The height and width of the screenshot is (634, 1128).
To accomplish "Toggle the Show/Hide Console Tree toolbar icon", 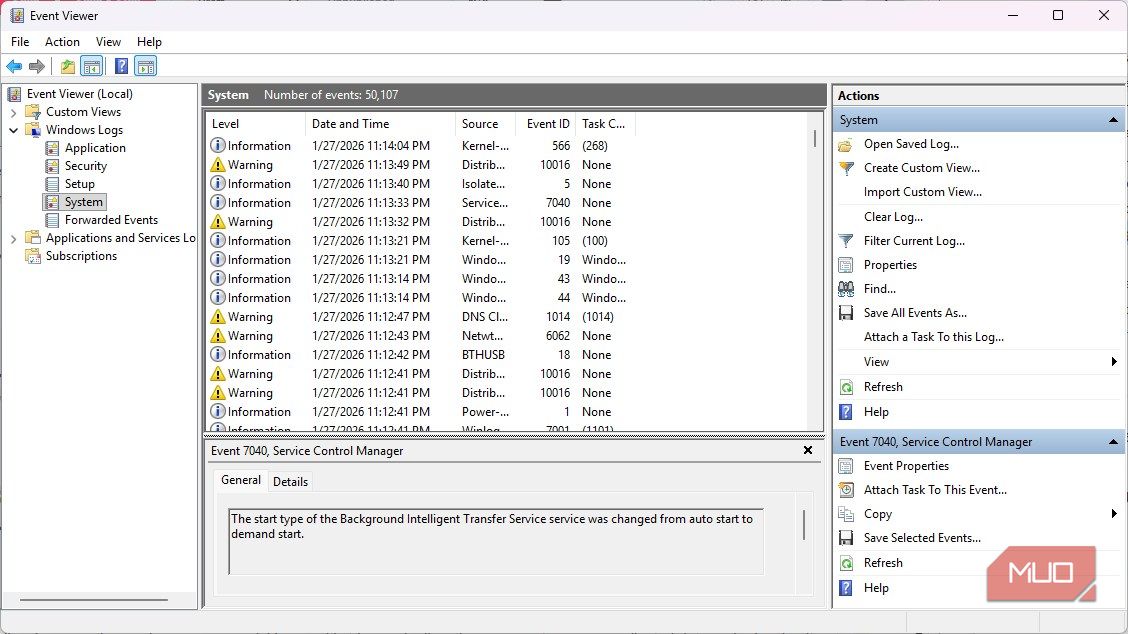I will [92, 67].
